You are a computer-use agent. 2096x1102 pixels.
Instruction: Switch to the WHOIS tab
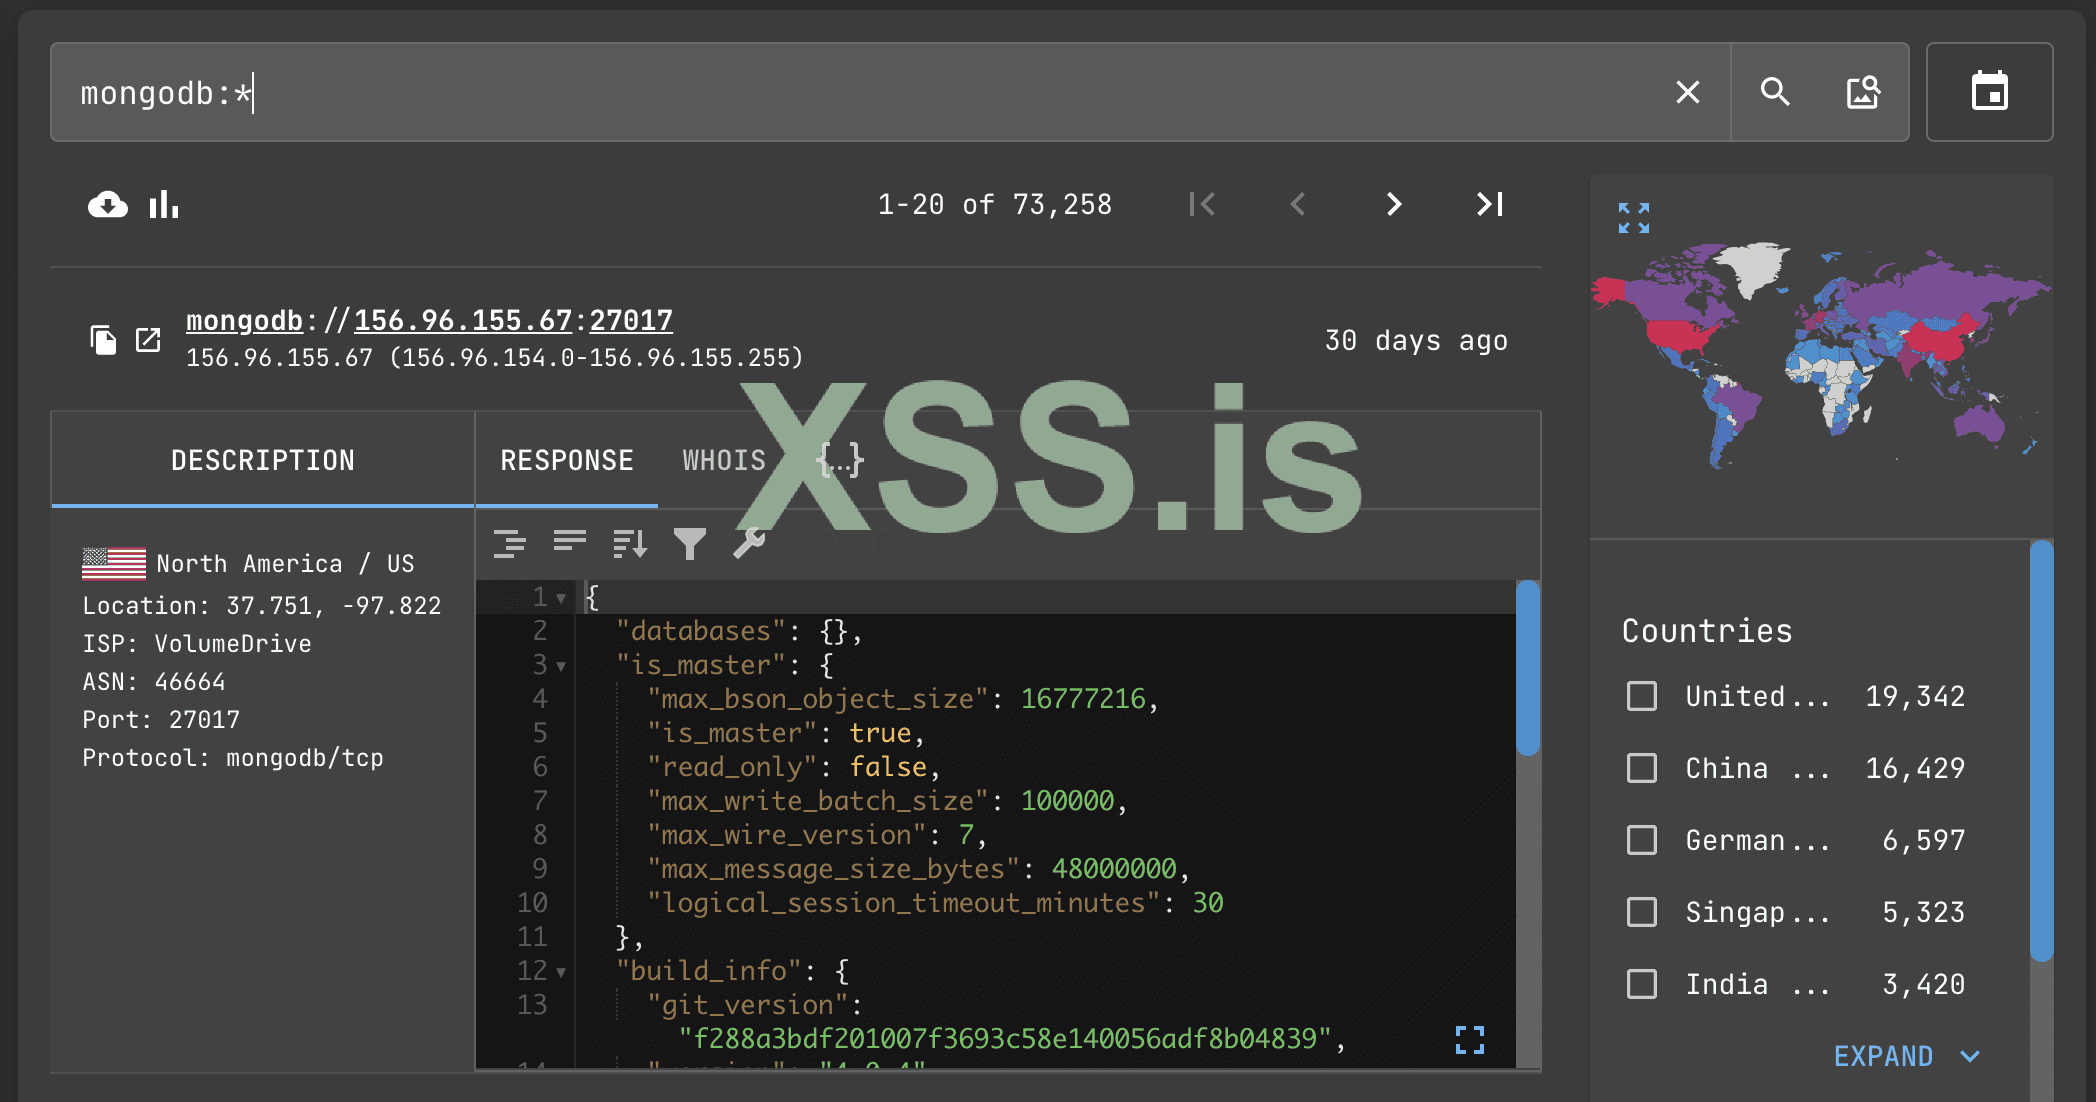pos(724,460)
